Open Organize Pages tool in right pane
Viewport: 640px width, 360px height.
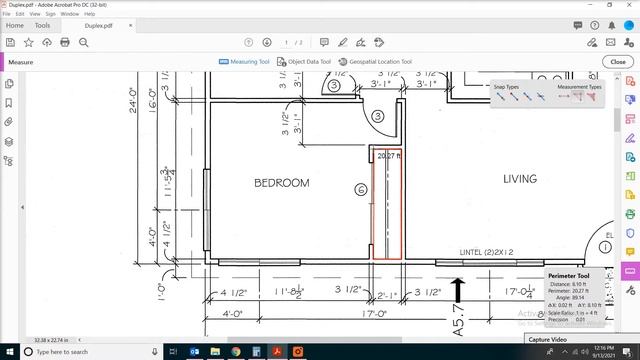[x=630, y=119]
